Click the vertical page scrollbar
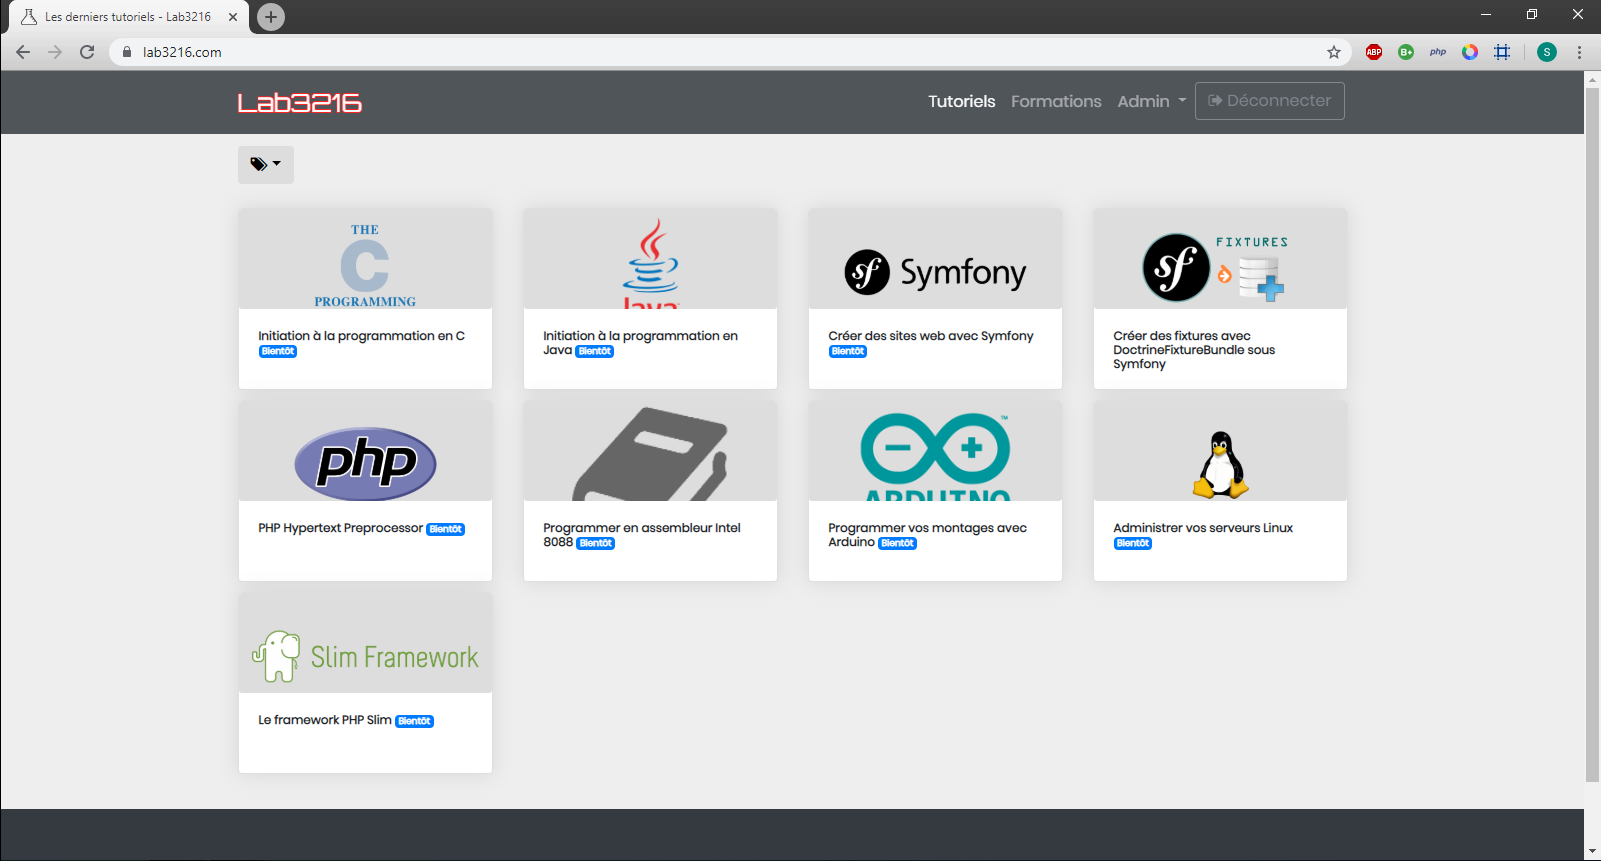The image size is (1601, 861). (x=1592, y=430)
